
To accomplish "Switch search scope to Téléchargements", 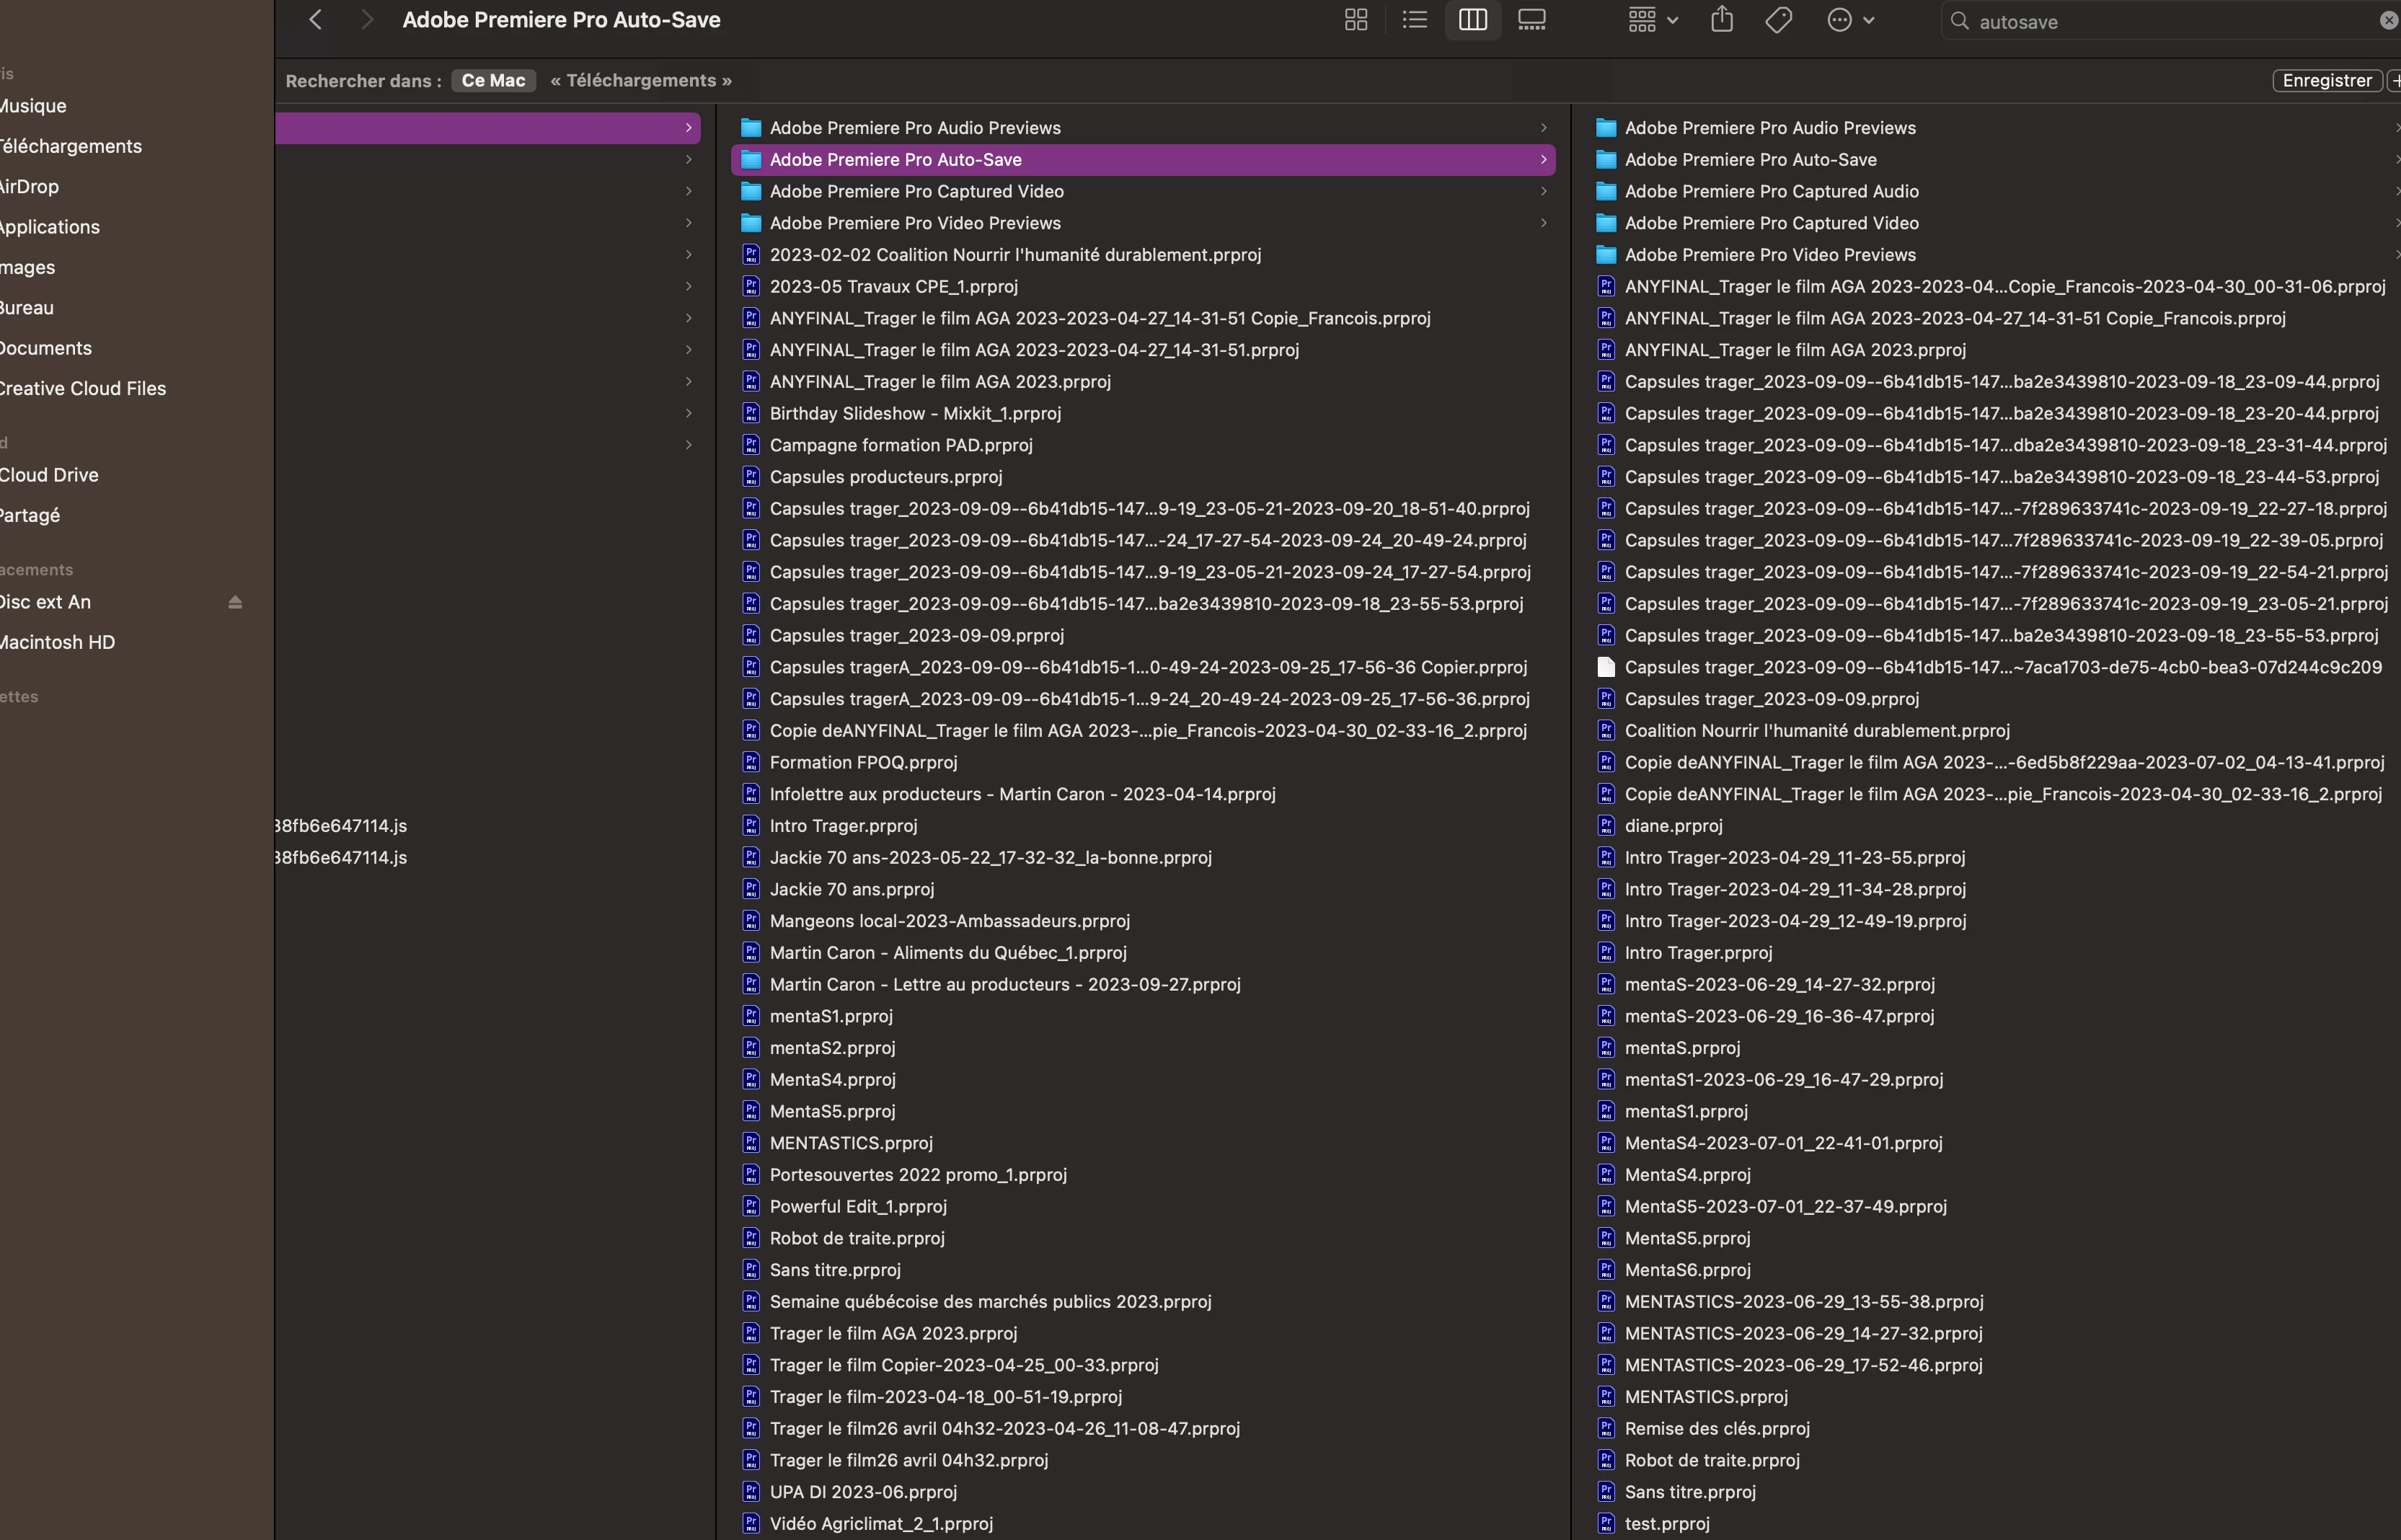I will pyautogui.click(x=640, y=81).
